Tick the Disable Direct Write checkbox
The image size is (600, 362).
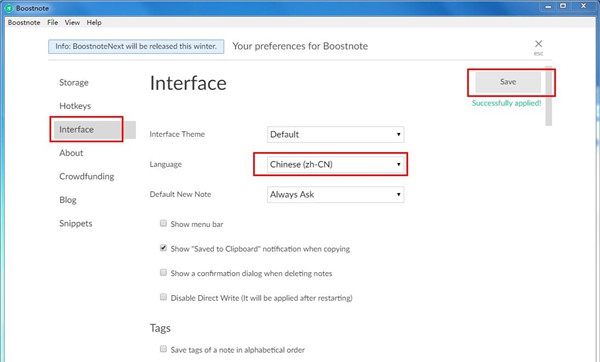pyautogui.click(x=163, y=297)
